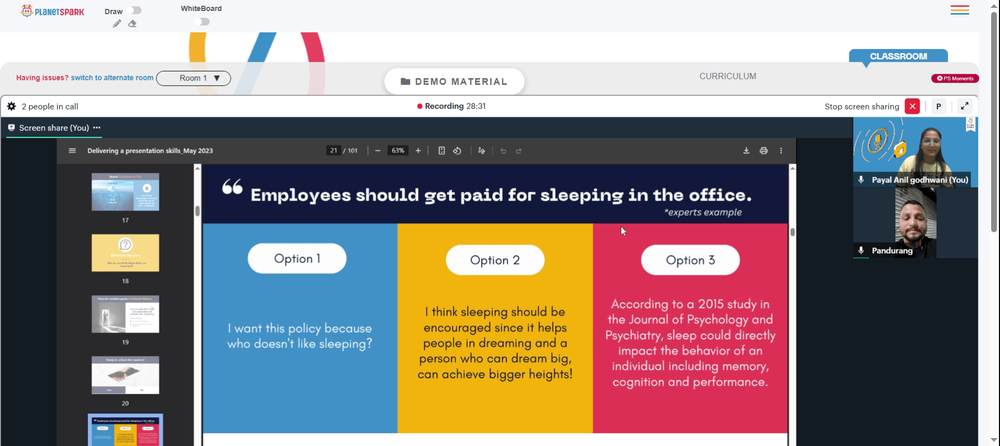Click the Option 3 pill
This screenshot has width=1000, height=446.
click(690, 260)
